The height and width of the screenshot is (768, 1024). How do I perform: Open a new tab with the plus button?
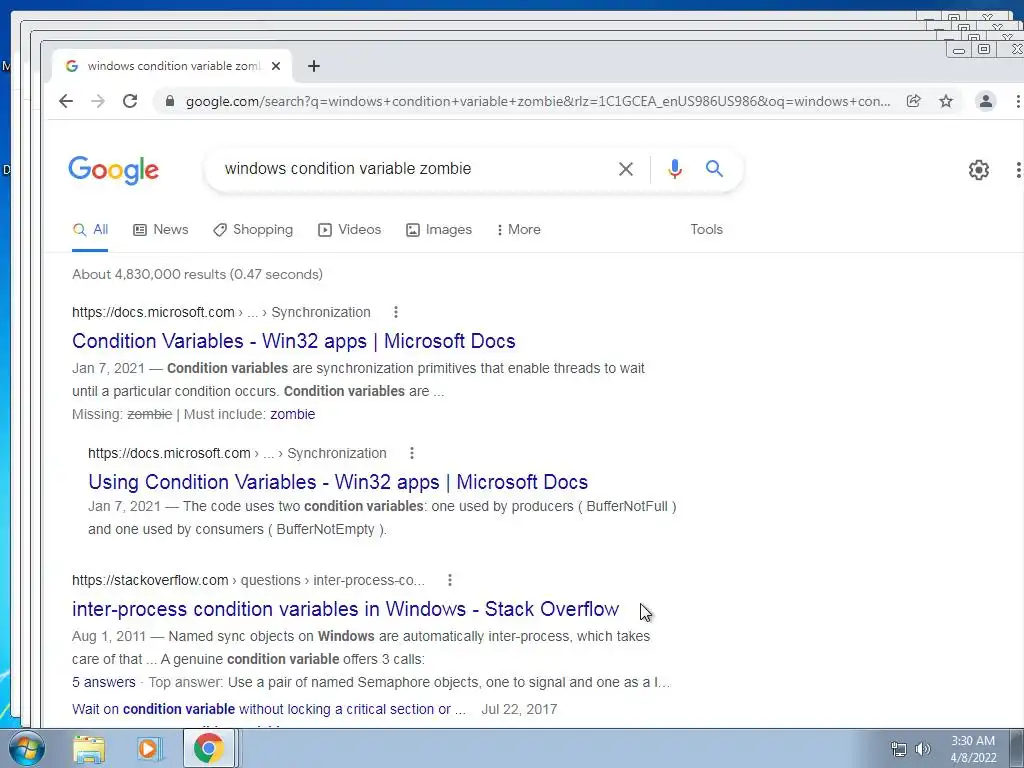313,66
